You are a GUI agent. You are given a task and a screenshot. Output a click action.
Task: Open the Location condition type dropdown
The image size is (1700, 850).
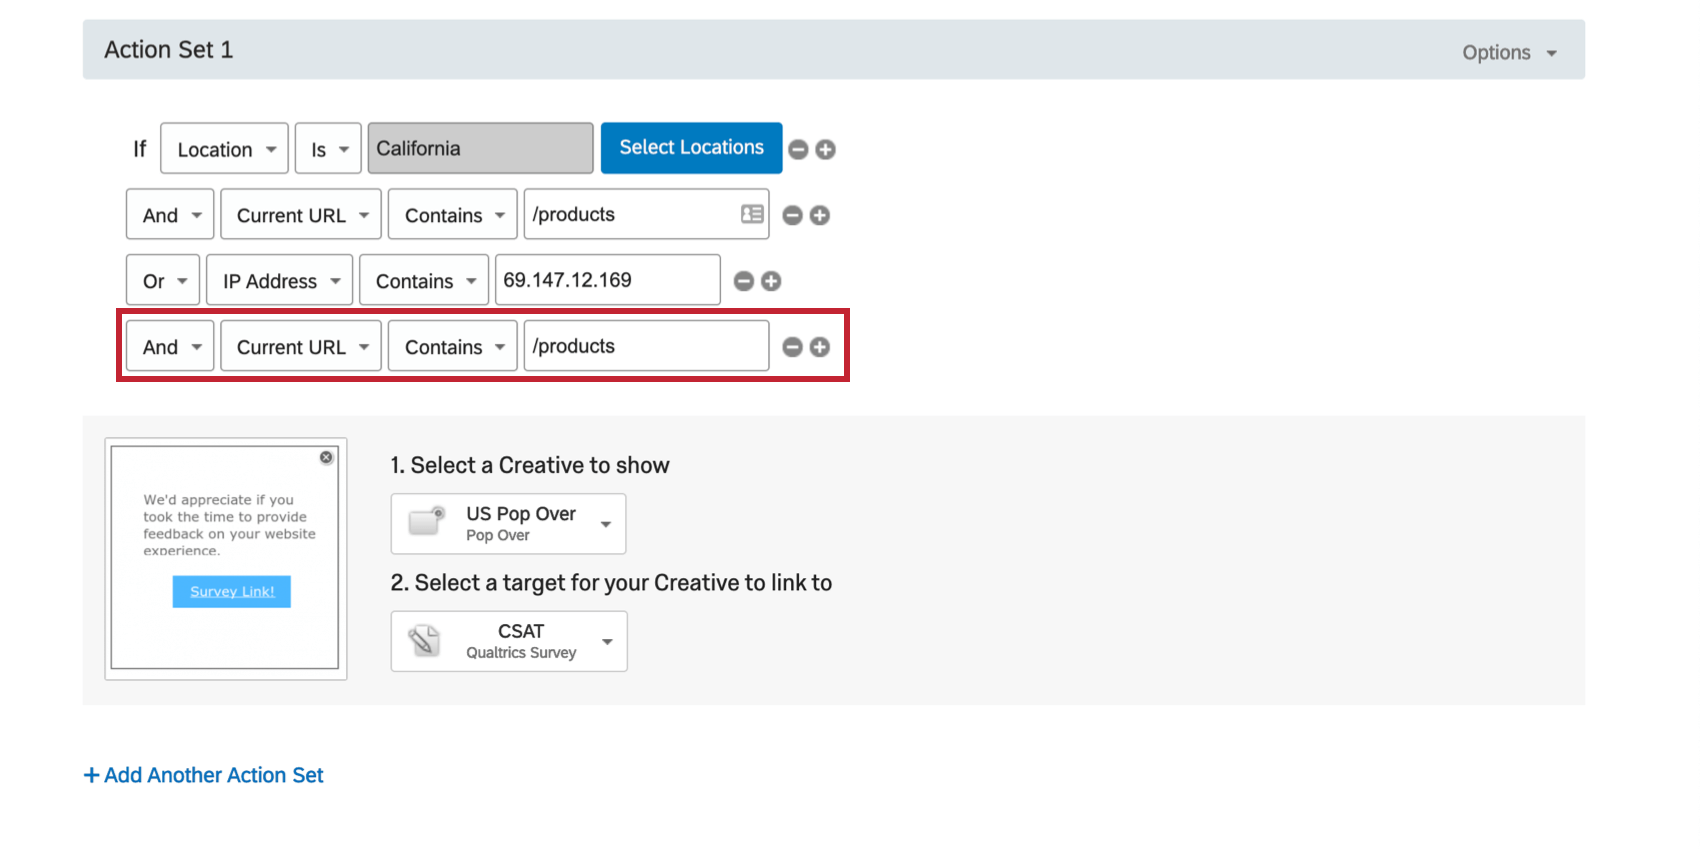point(225,149)
